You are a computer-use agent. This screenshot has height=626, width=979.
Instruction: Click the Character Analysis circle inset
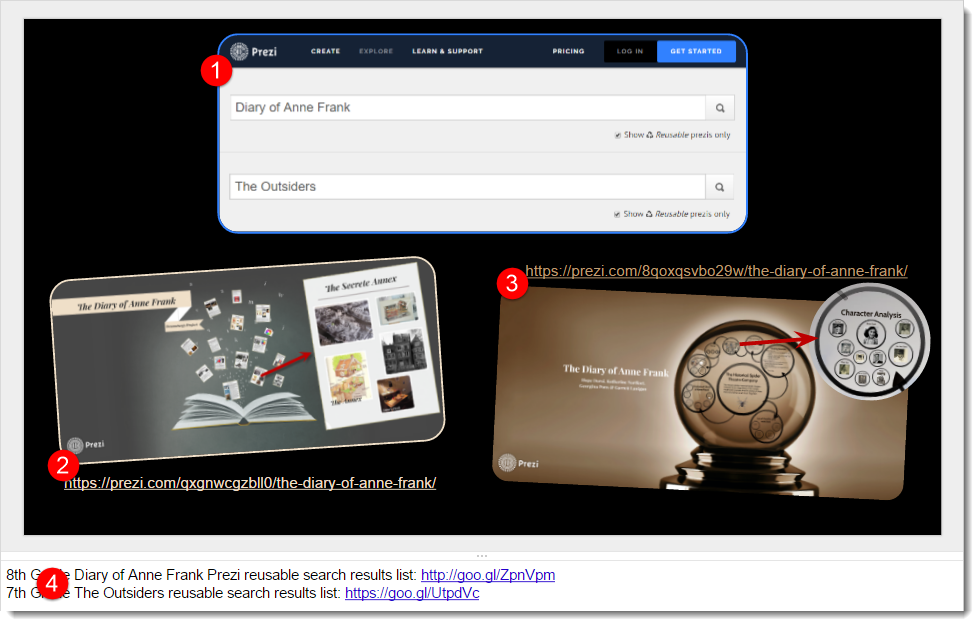tap(871, 341)
